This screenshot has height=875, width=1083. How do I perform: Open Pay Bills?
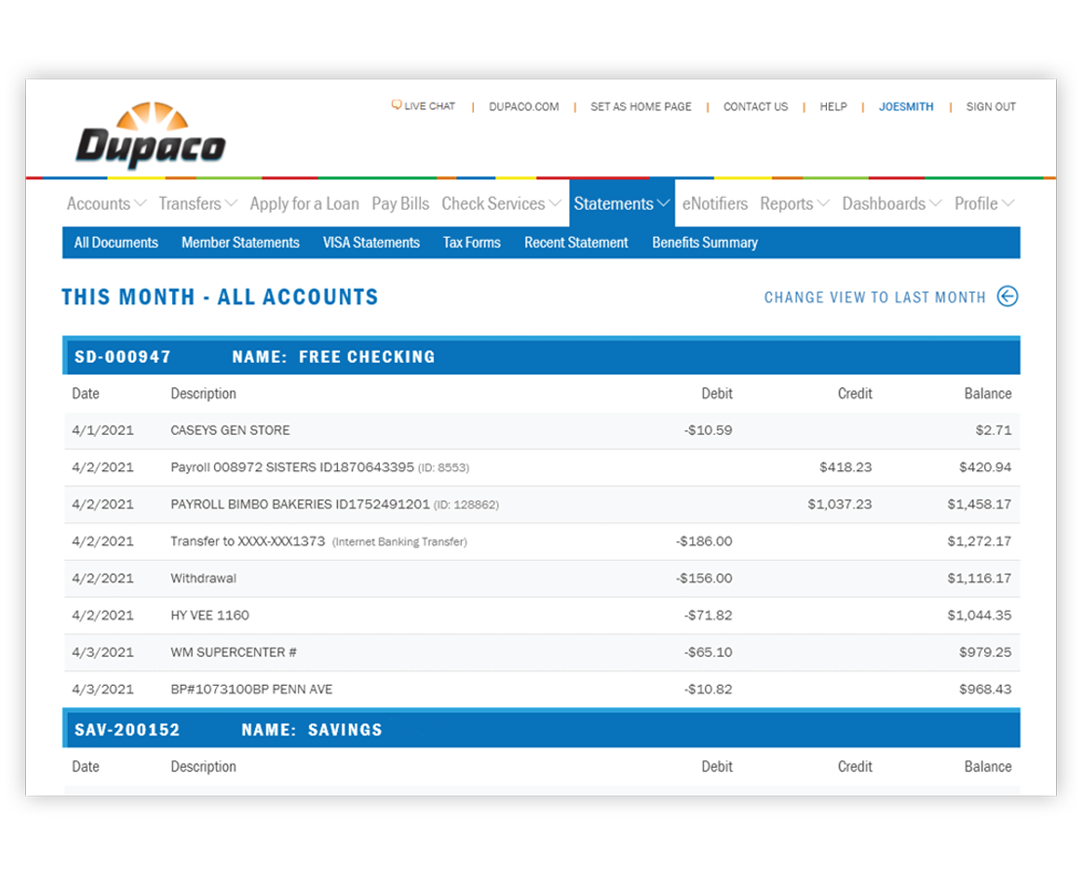pyautogui.click(x=400, y=204)
